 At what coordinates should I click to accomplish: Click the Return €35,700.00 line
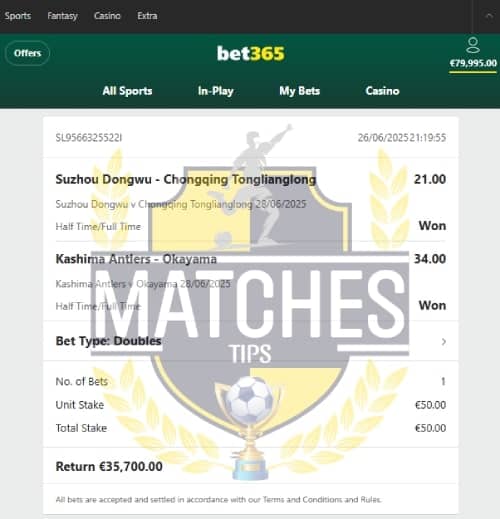pyautogui.click(x=109, y=466)
